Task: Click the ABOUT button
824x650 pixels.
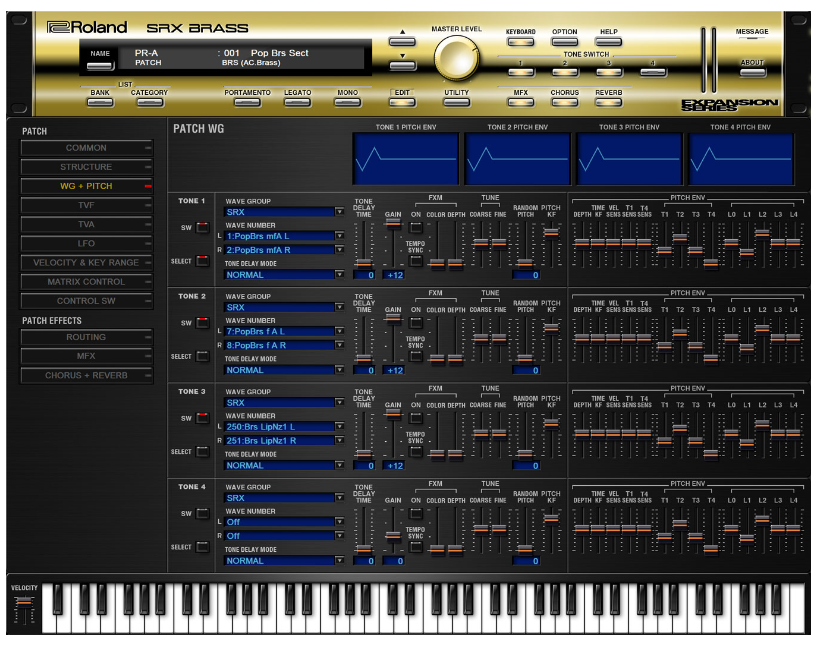Action: pyautogui.click(x=753, y=72)
